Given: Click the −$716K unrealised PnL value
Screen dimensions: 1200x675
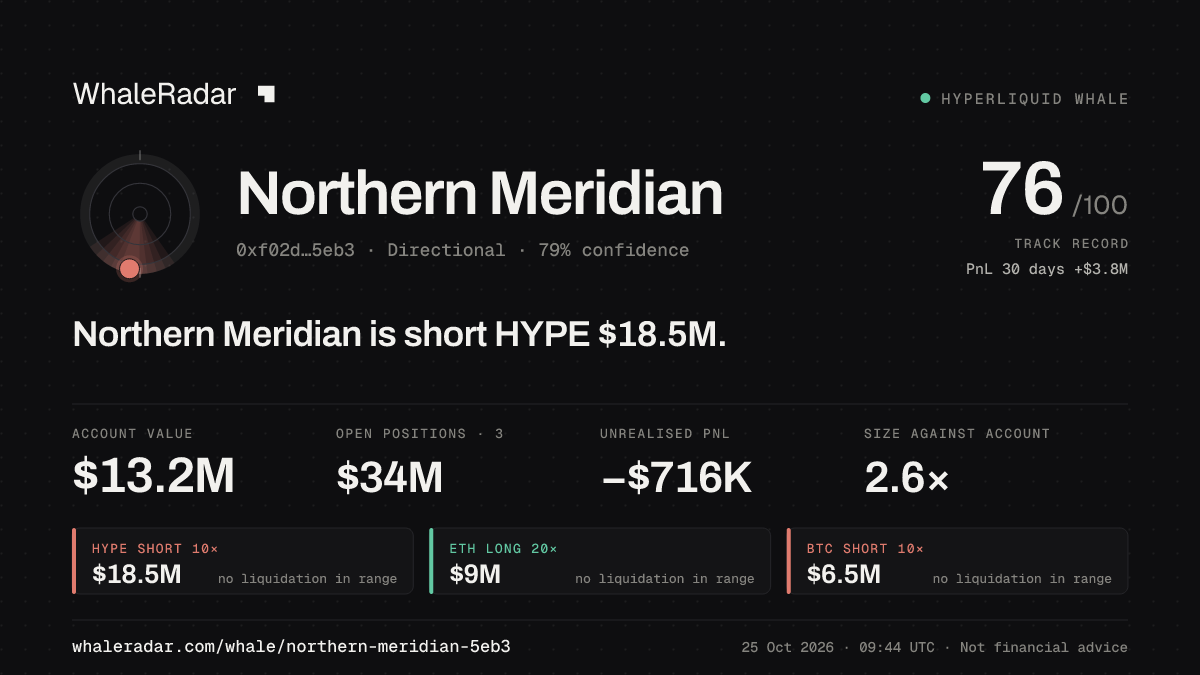Looking at the screenshot, I should pos(676,477).
